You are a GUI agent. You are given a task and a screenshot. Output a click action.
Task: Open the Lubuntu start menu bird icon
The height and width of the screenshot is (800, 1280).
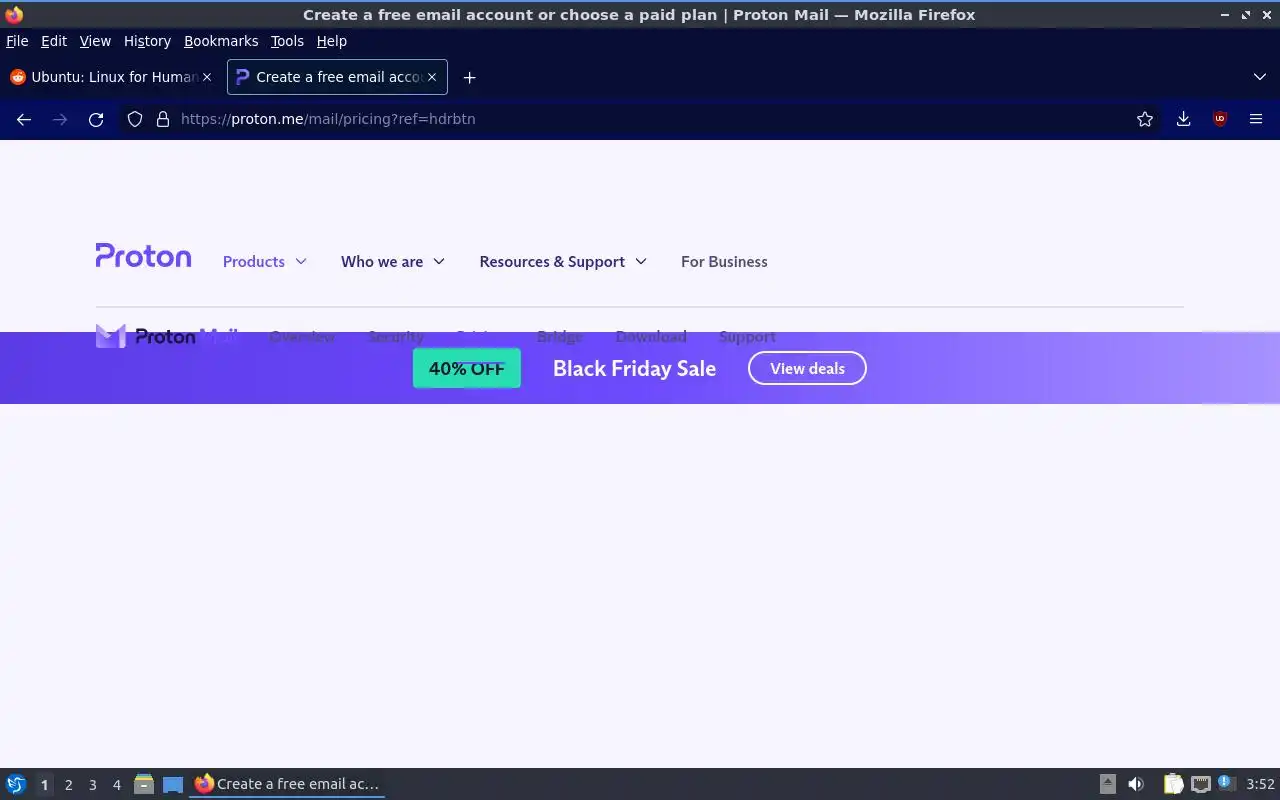[x=16, y=784]
